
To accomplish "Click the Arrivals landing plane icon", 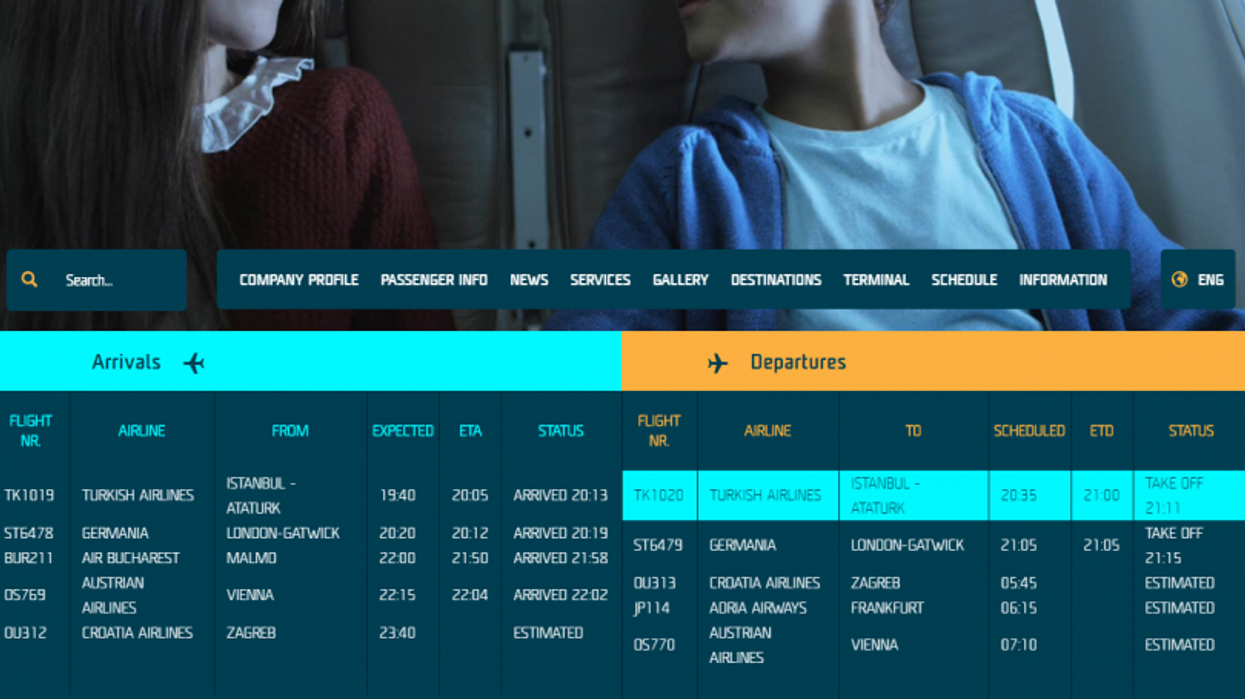I will [x=194, y=363].
